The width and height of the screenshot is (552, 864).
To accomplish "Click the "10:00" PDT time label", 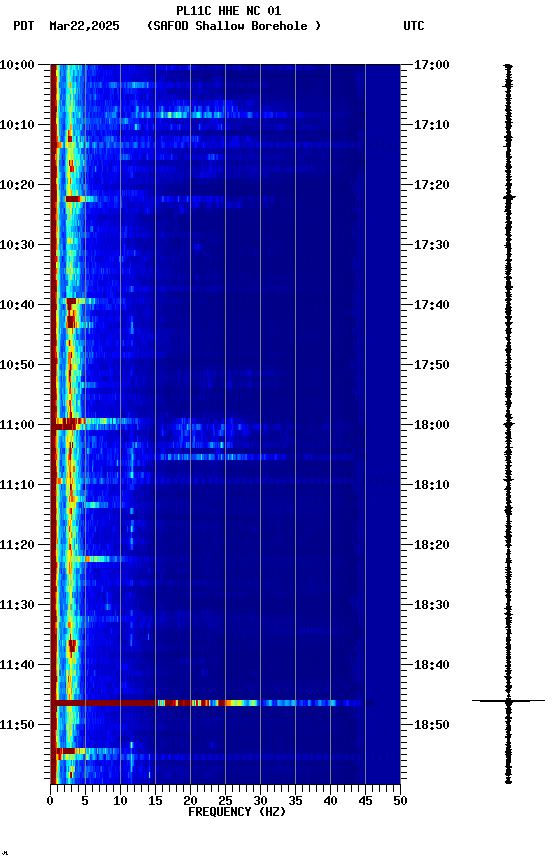I will tap(17, 65).
